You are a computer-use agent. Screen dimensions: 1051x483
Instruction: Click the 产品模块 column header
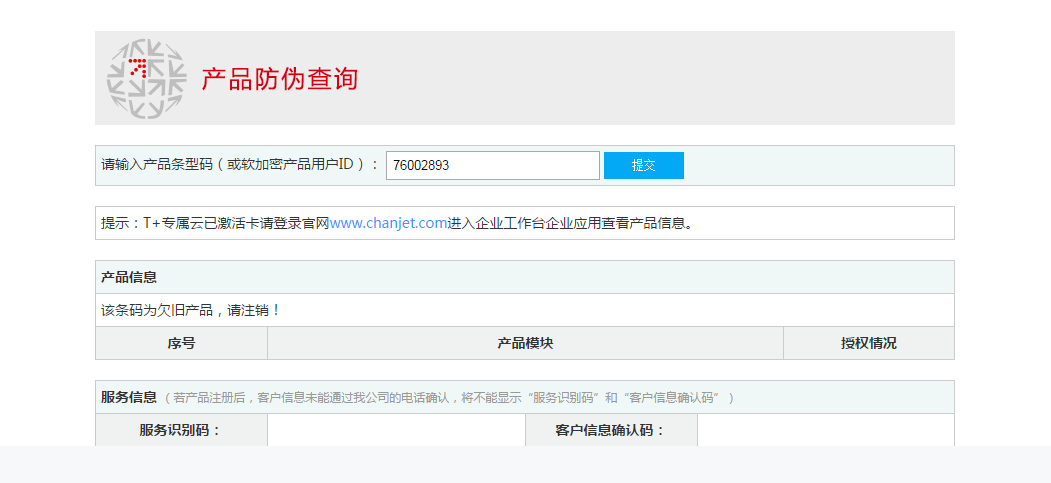pyautogui.click(x=526, y=344)
